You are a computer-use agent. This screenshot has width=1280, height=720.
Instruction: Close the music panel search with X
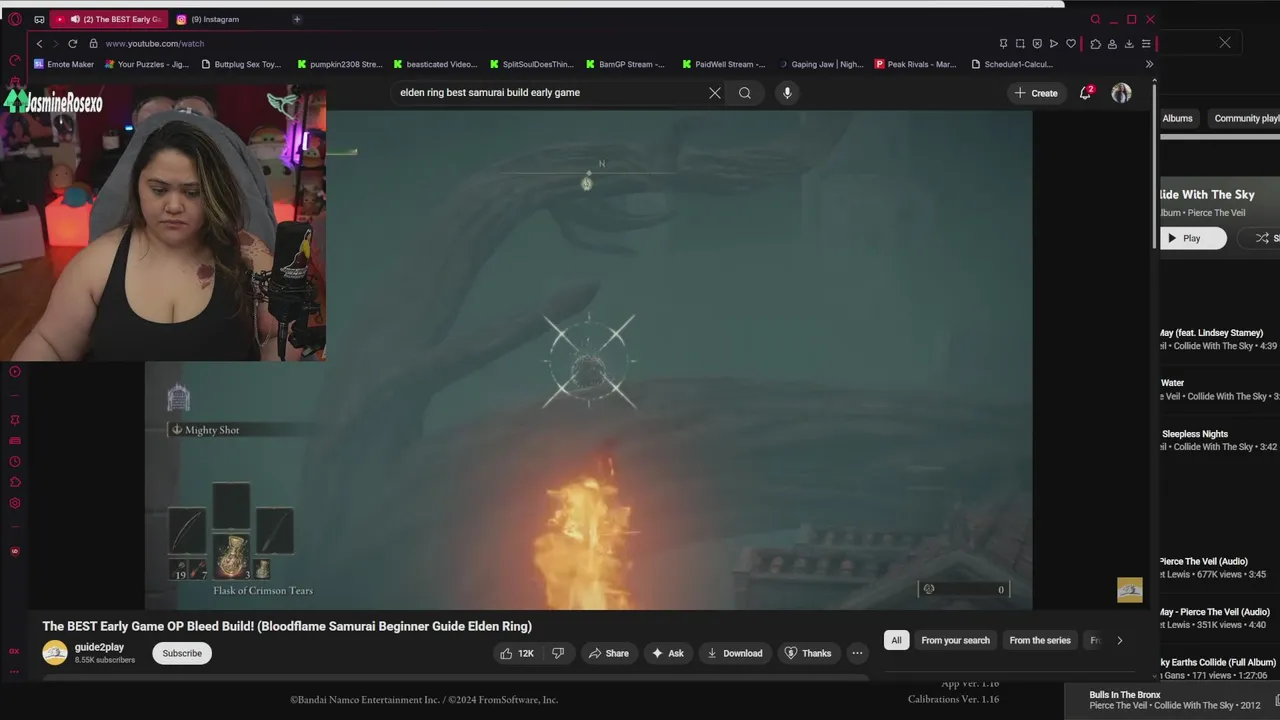[x=1225, y=43]
